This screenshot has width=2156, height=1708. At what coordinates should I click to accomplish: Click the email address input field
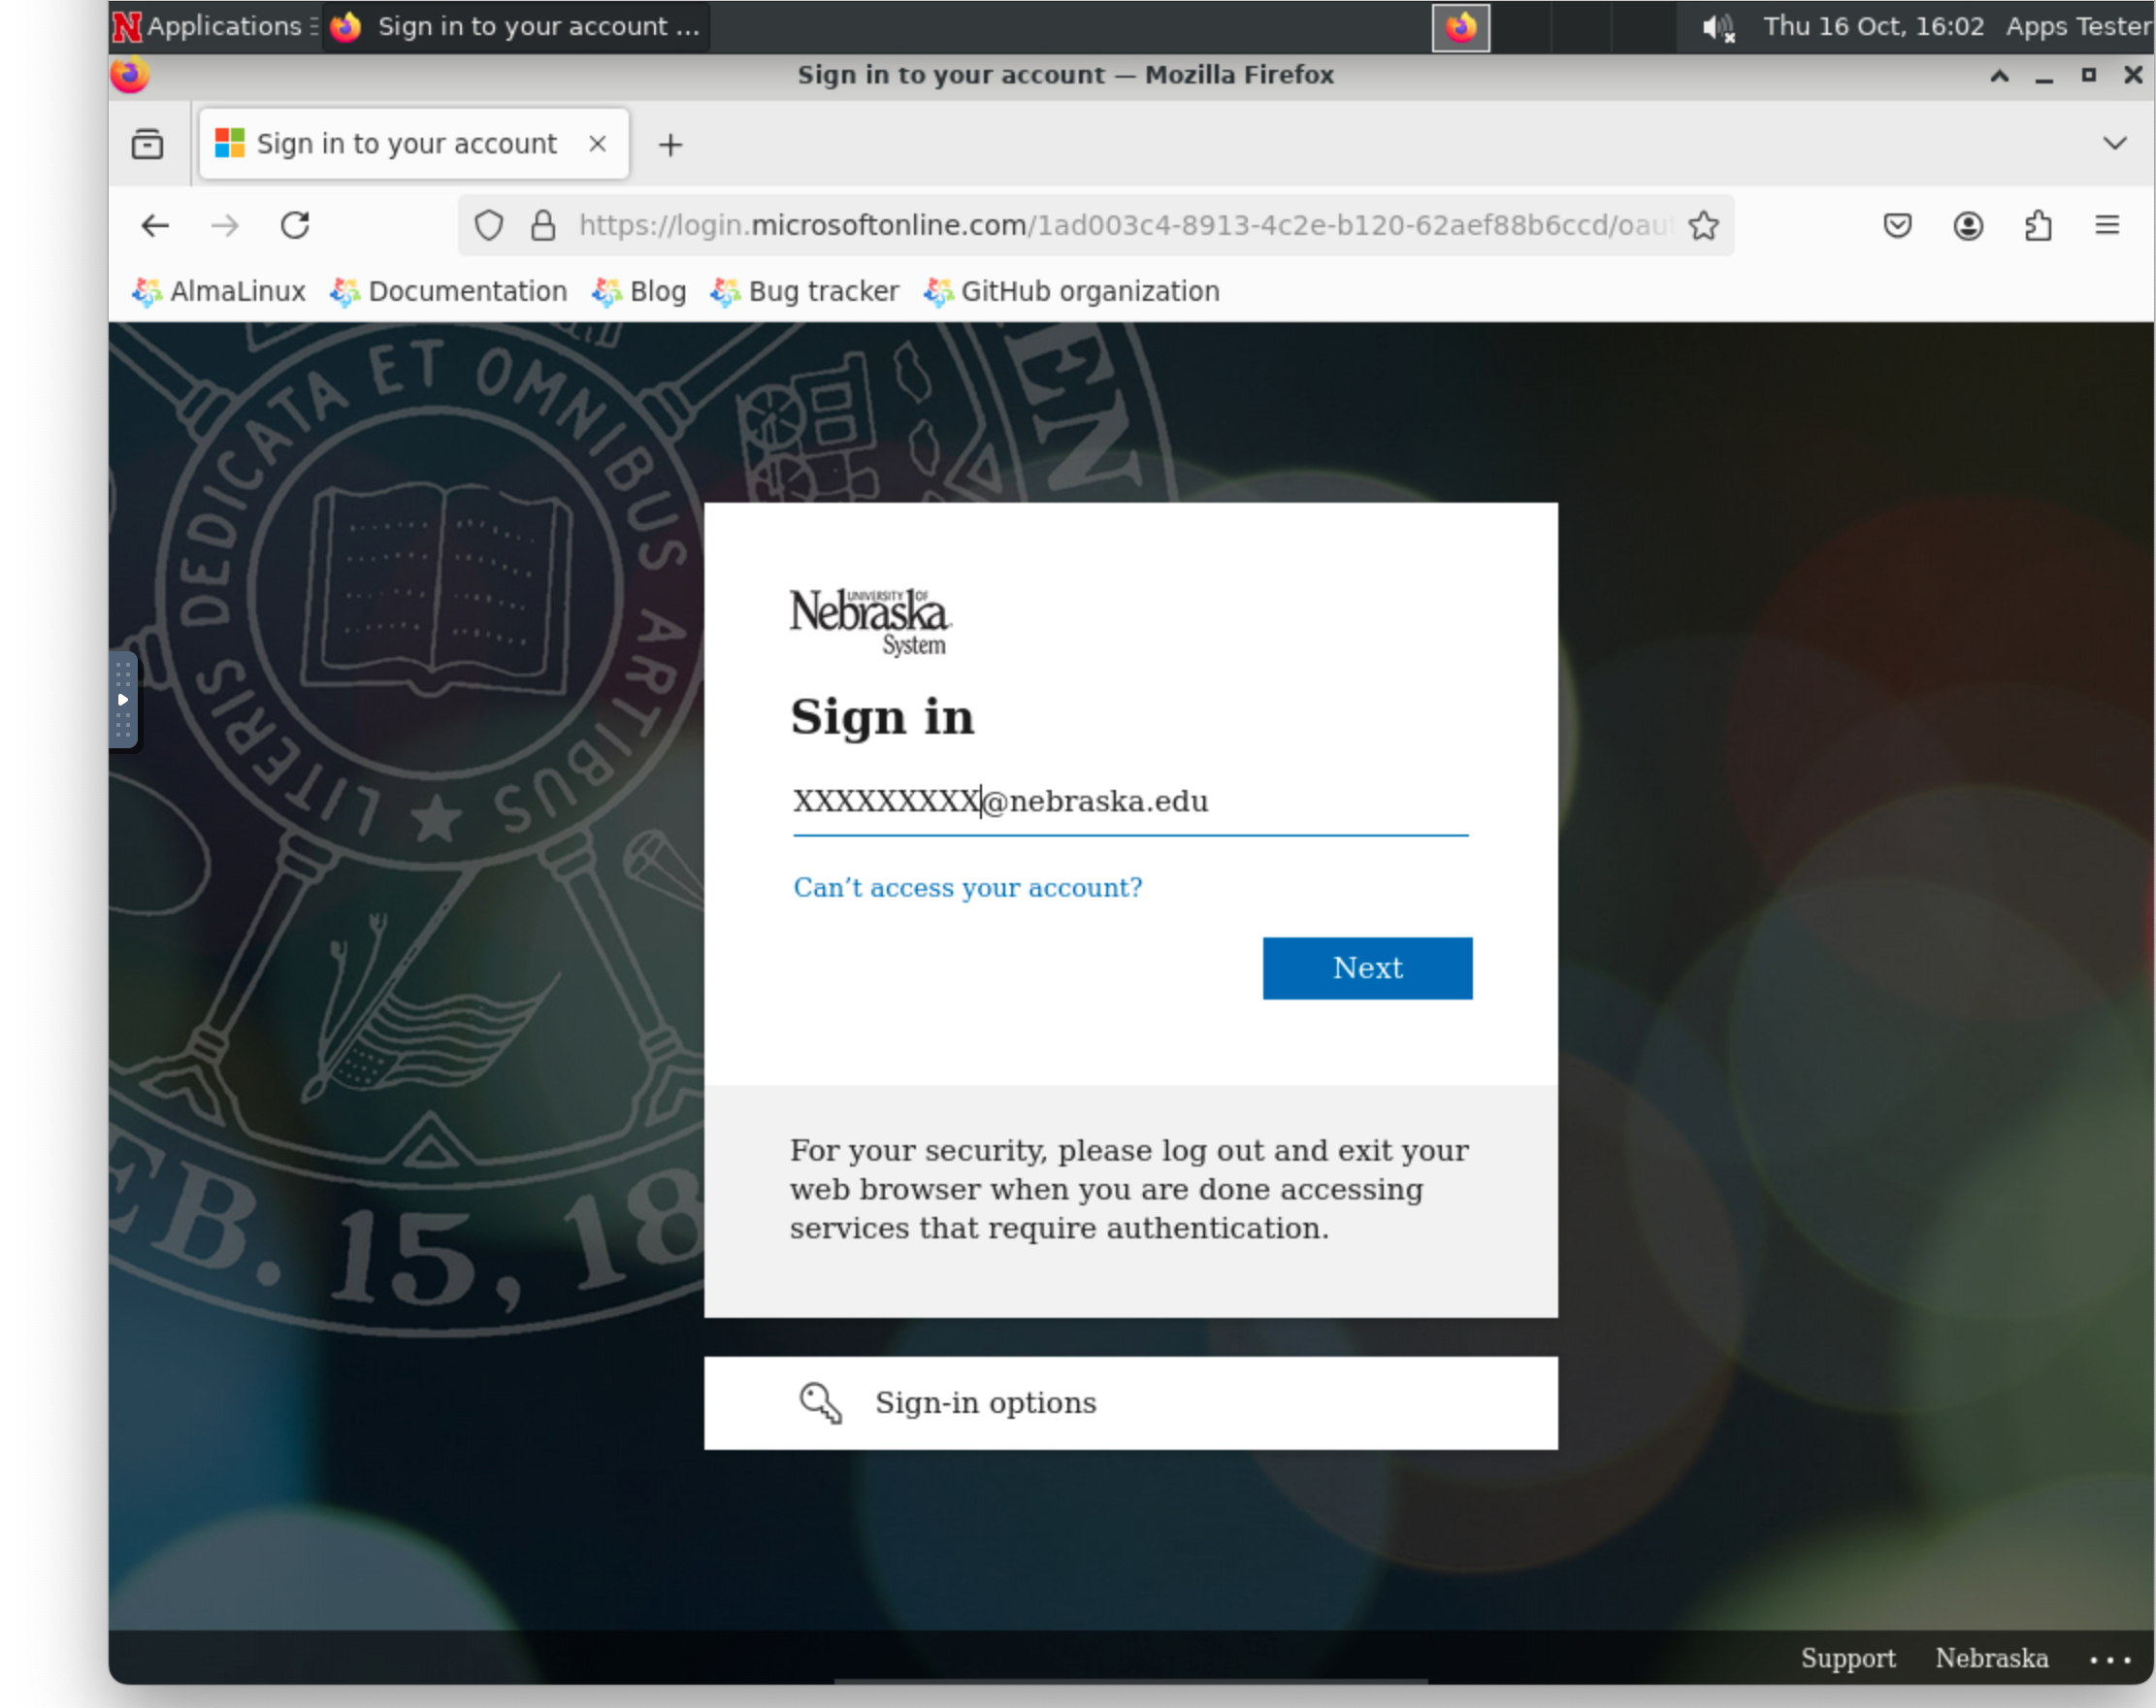[x=1130, y=802]
